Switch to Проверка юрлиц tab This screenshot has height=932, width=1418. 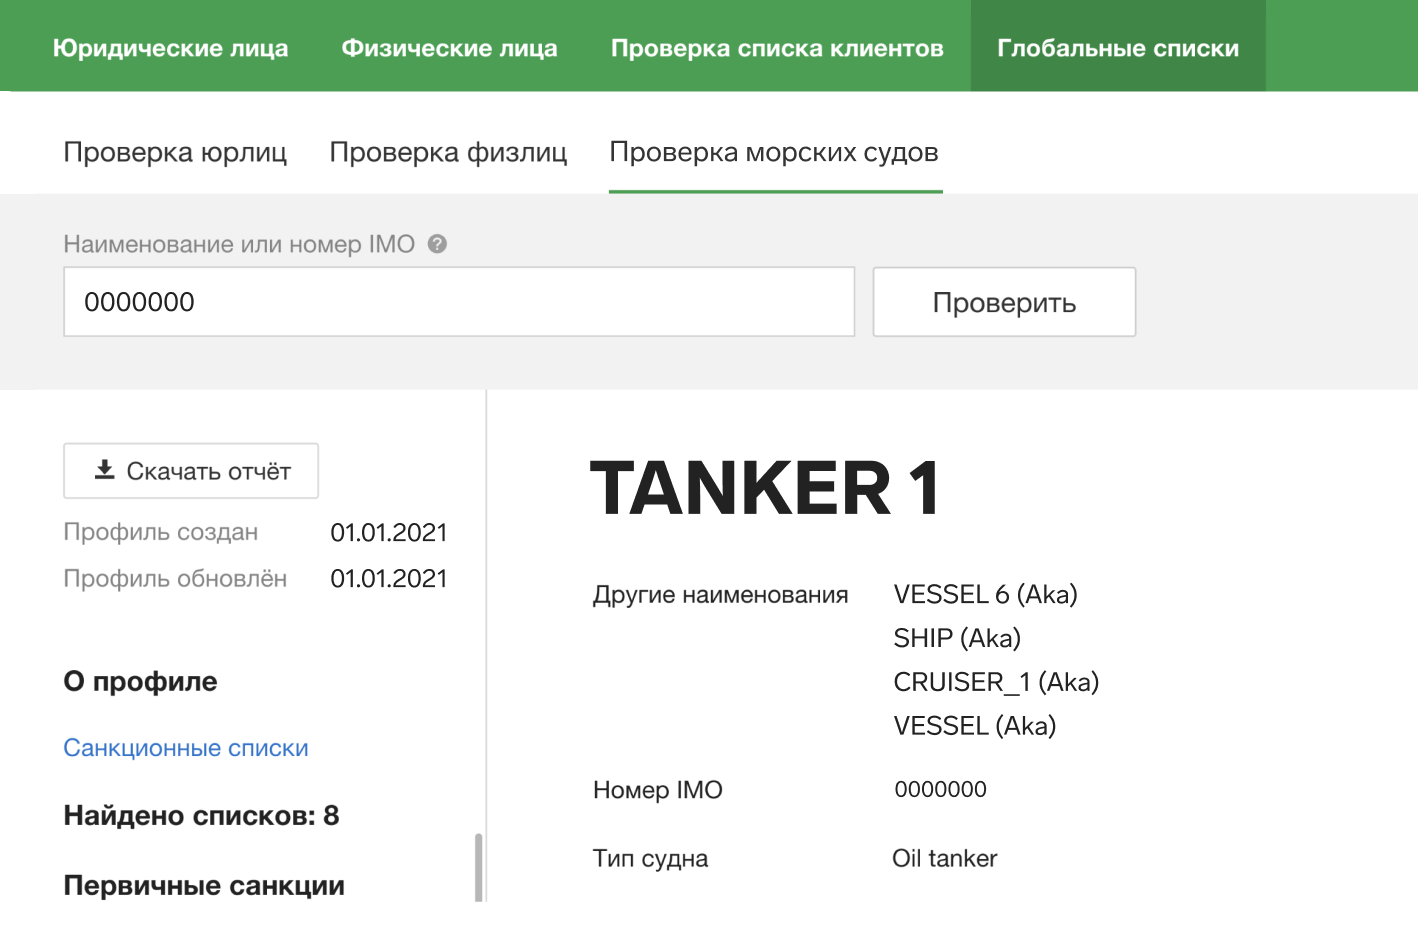pyautogui.click(x=175, y=152)
